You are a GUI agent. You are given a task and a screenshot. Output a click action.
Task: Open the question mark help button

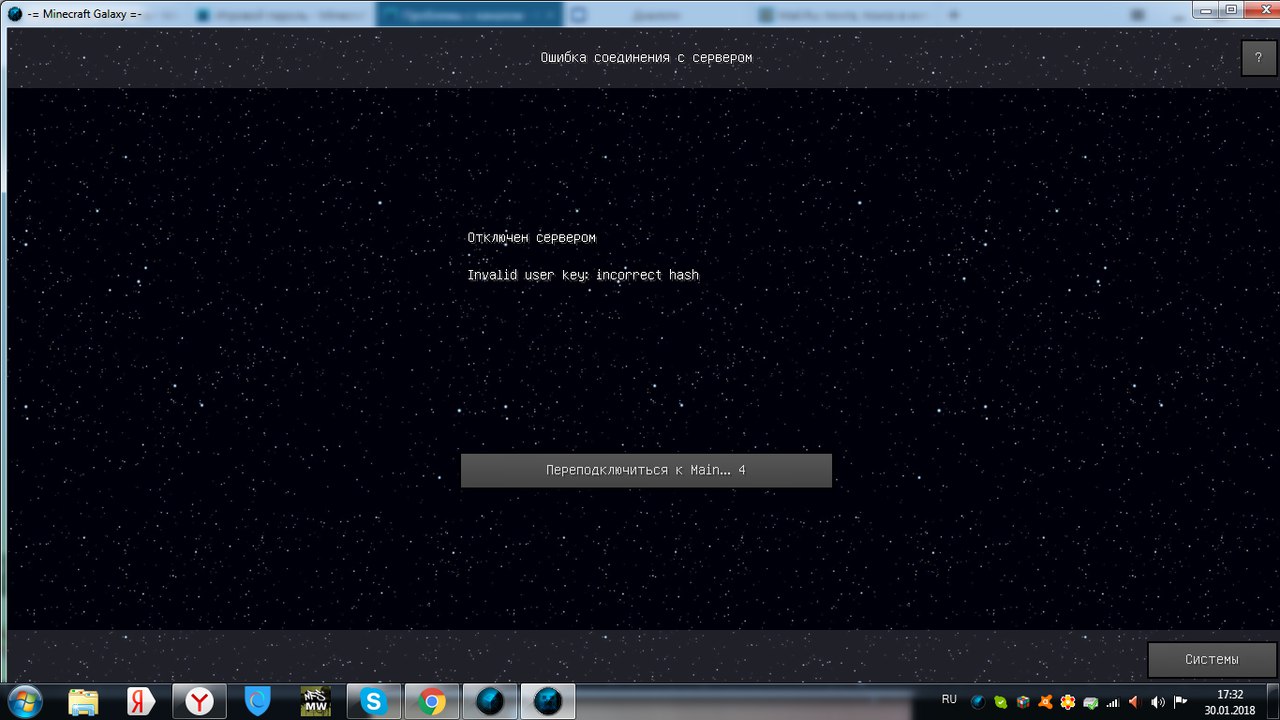(1258, 58)
